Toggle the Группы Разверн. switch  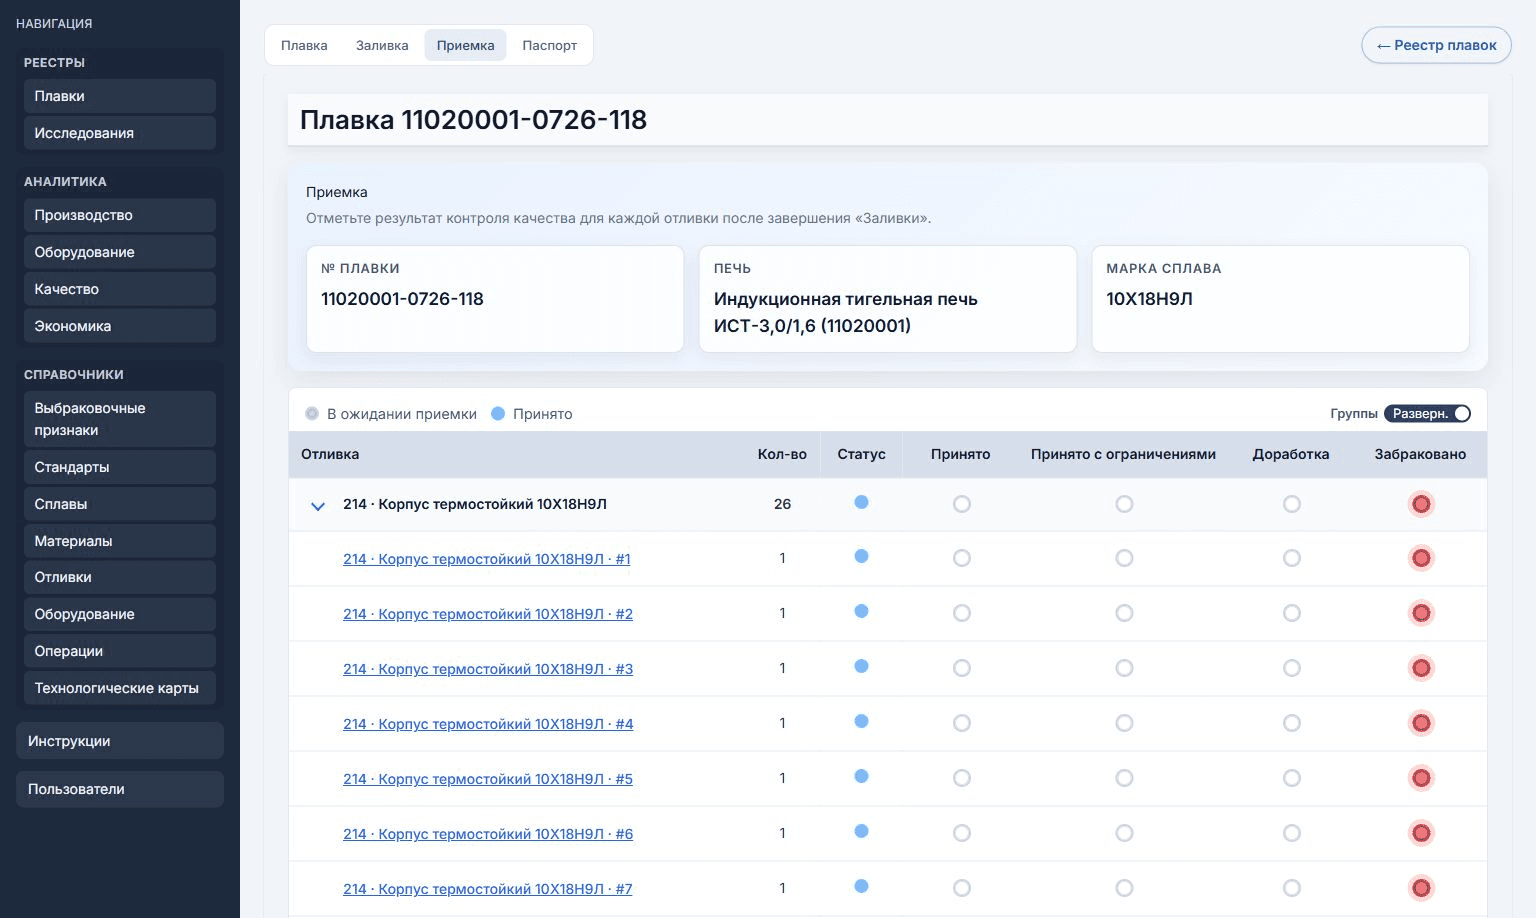[x=1427, y=414]
